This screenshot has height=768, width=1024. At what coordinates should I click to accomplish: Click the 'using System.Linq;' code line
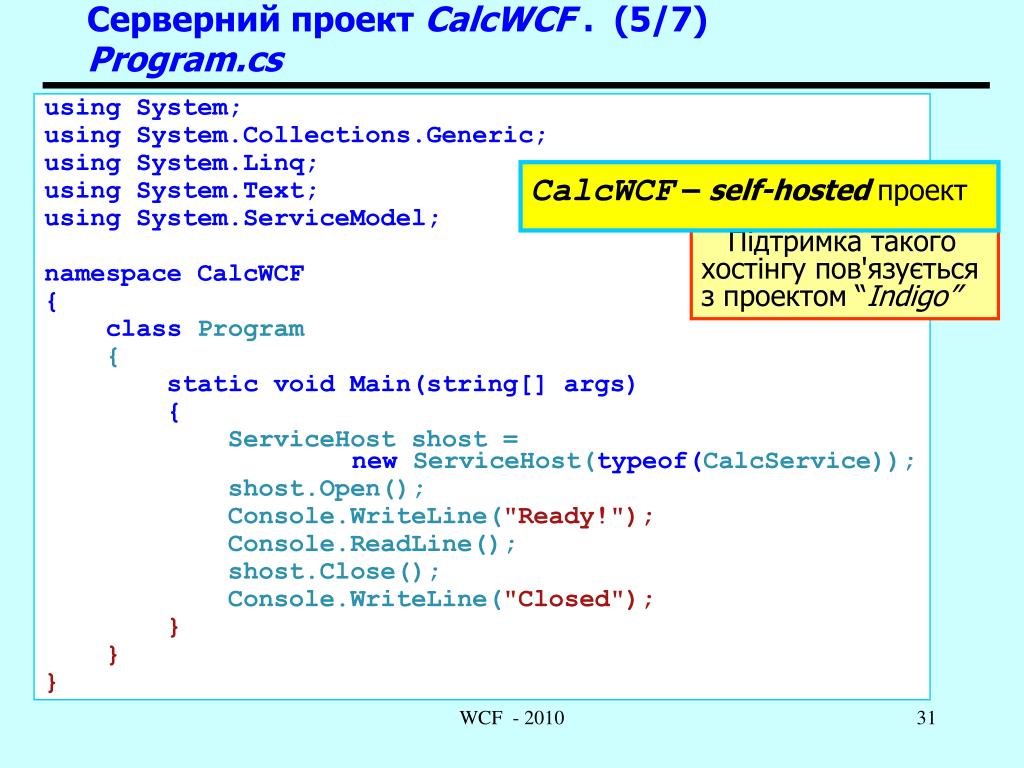(x=180, y=163)
